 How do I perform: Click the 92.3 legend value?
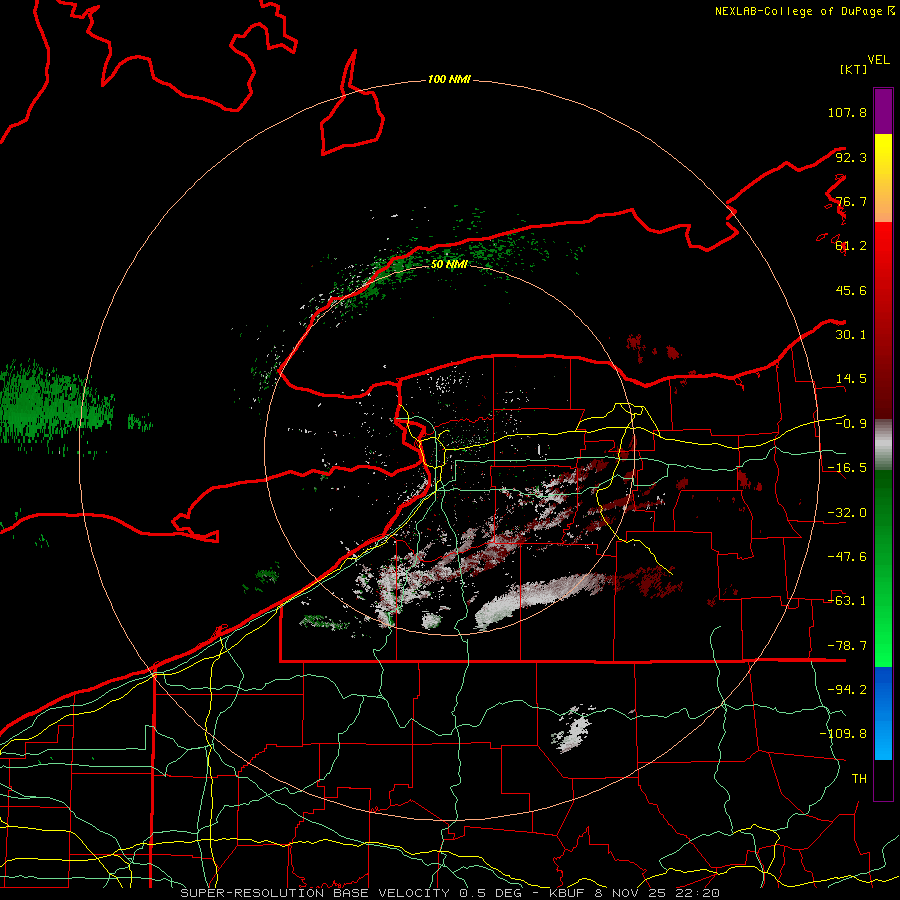pos(851,157)
